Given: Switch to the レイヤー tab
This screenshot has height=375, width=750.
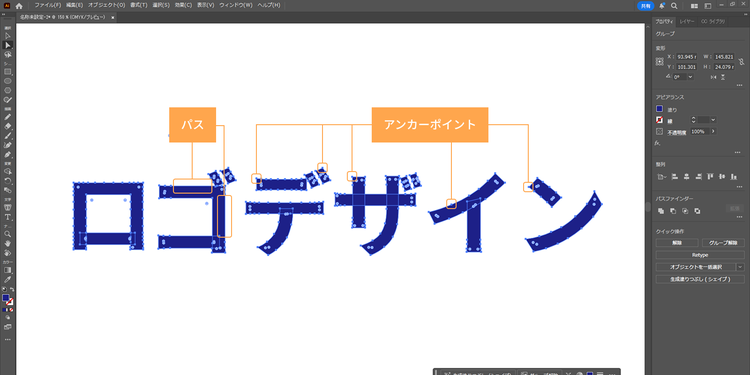Looking at the screenshot, I should (x=686, y=22).
